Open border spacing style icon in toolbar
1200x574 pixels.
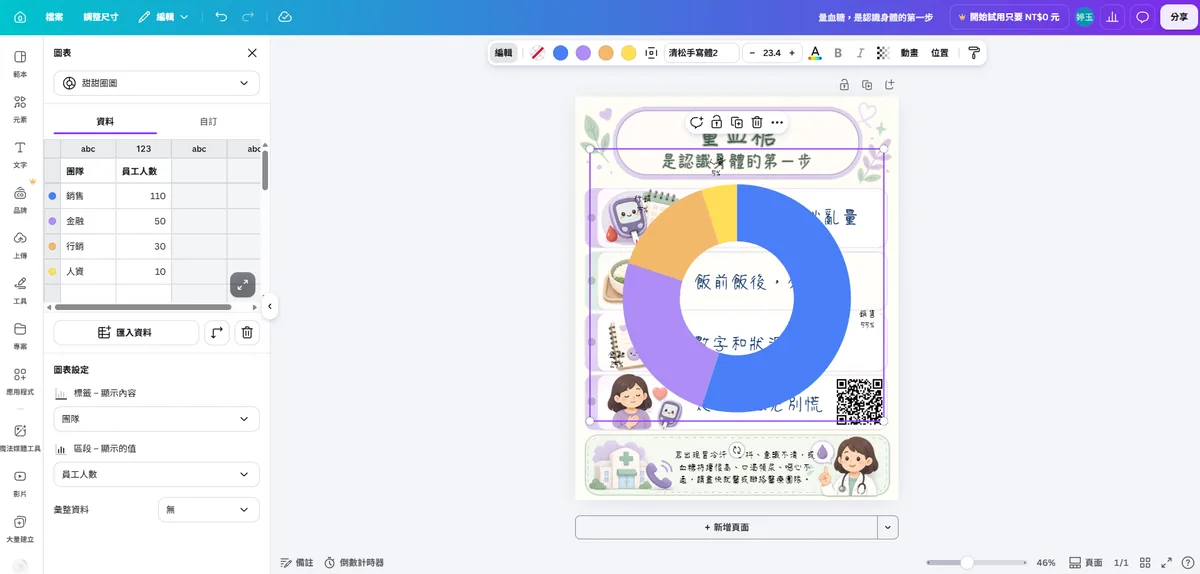(651, 53)
